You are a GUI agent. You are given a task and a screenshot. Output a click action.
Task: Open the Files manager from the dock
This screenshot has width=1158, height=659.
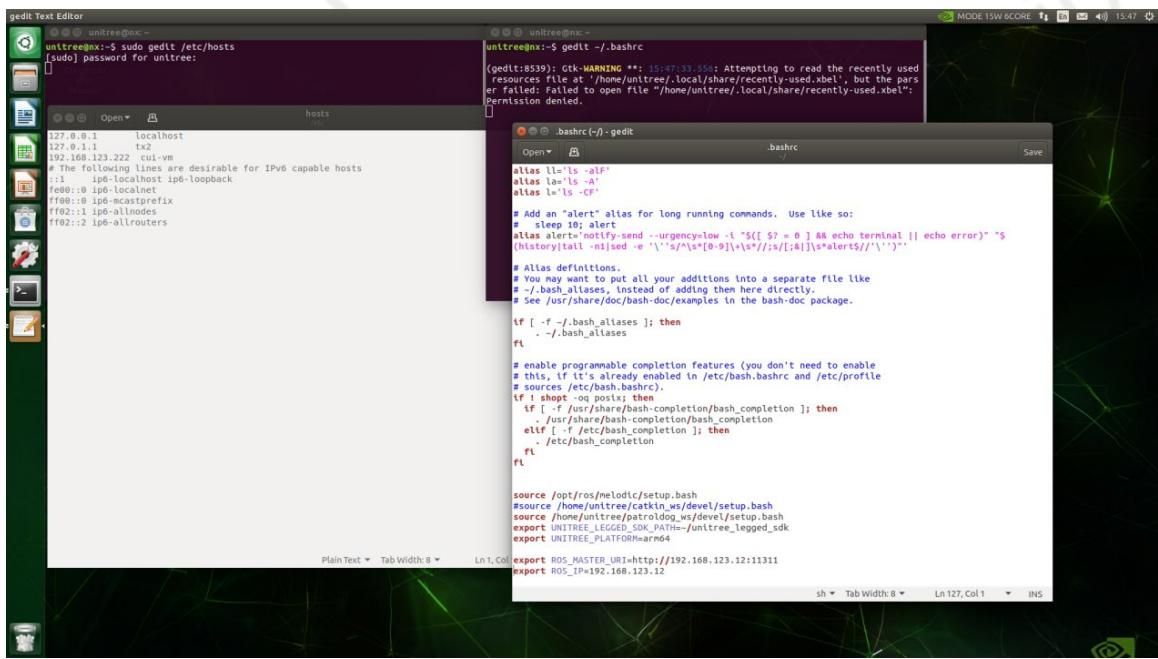(24, 78)
